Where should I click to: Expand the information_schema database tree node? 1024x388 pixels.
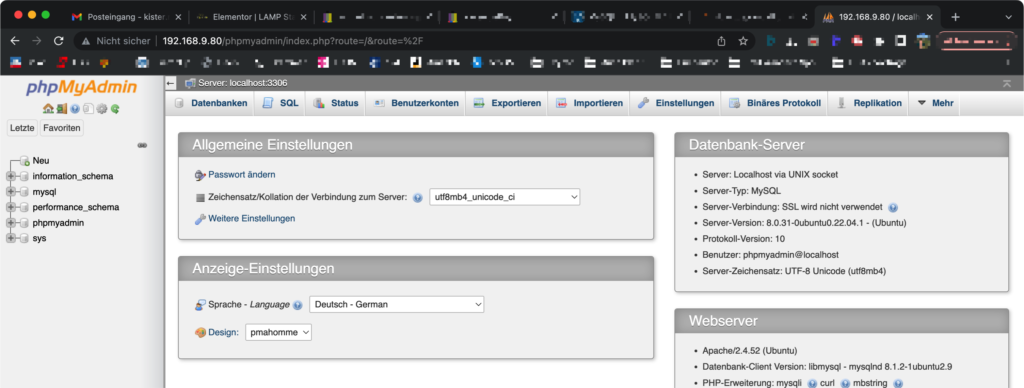pyautogui.click(x=10, y=176)
